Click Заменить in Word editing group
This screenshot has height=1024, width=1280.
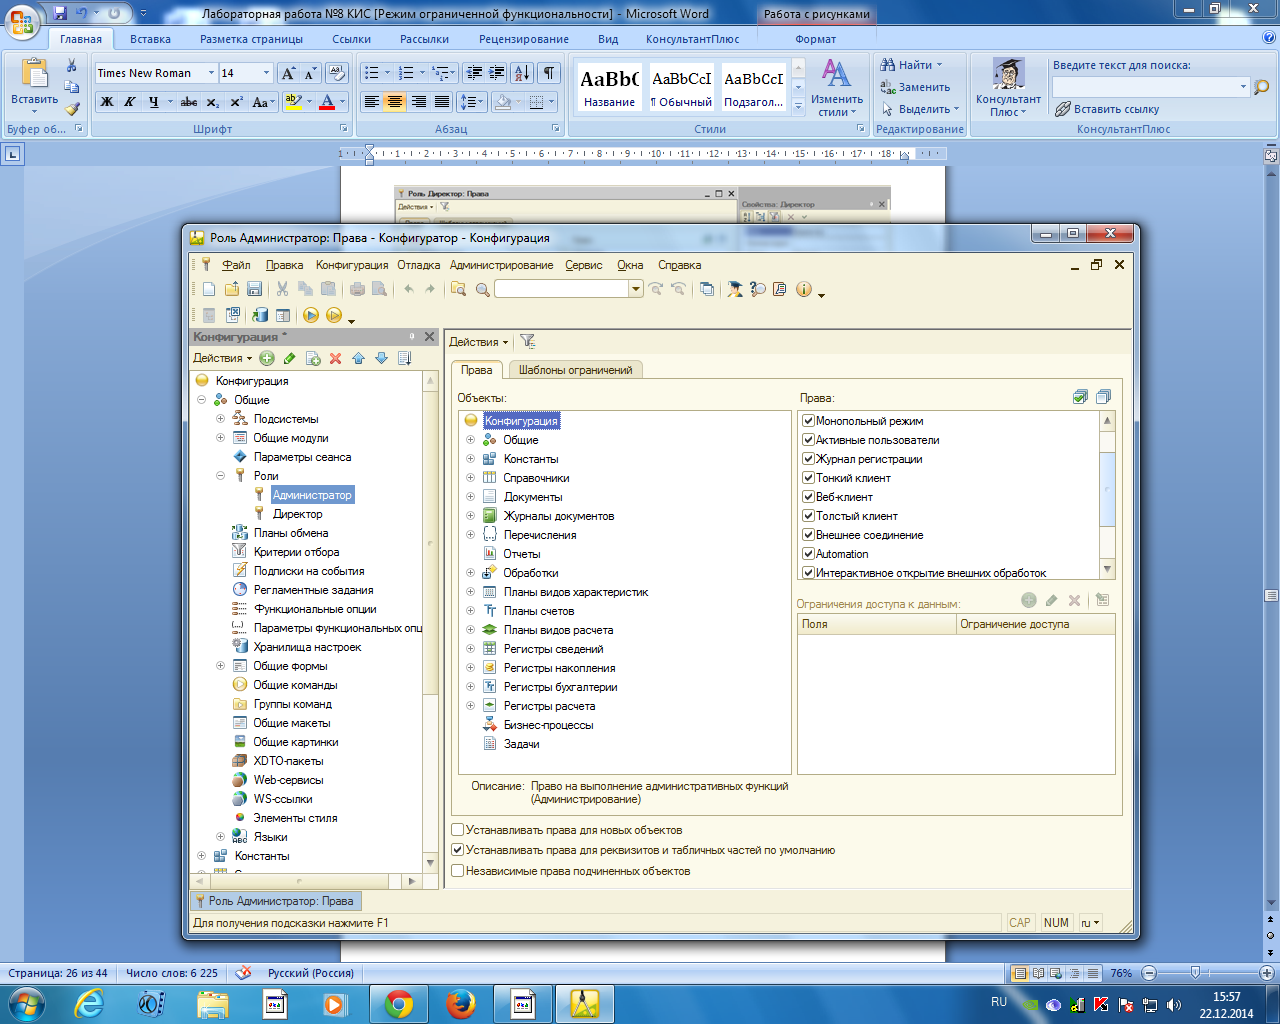click(915, 87)
